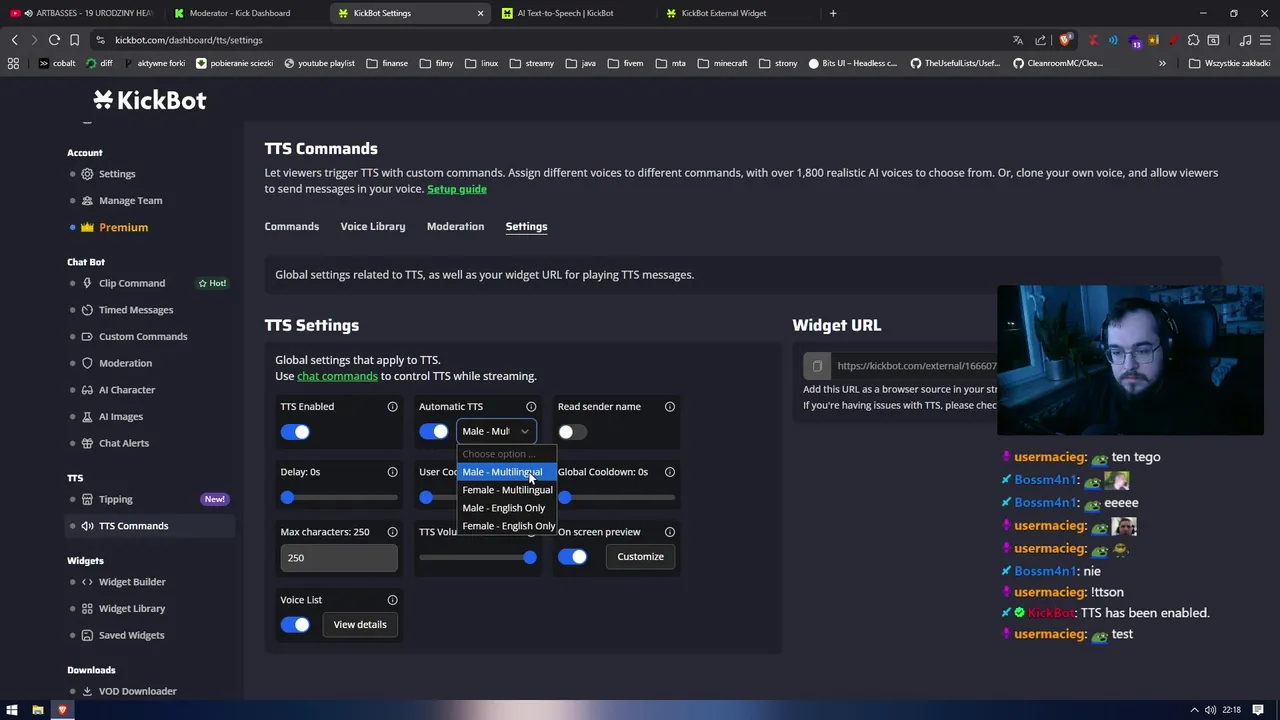Screen dimensions: 1280x720
Task: Switch to Commands tab
Action: [292, 226]
